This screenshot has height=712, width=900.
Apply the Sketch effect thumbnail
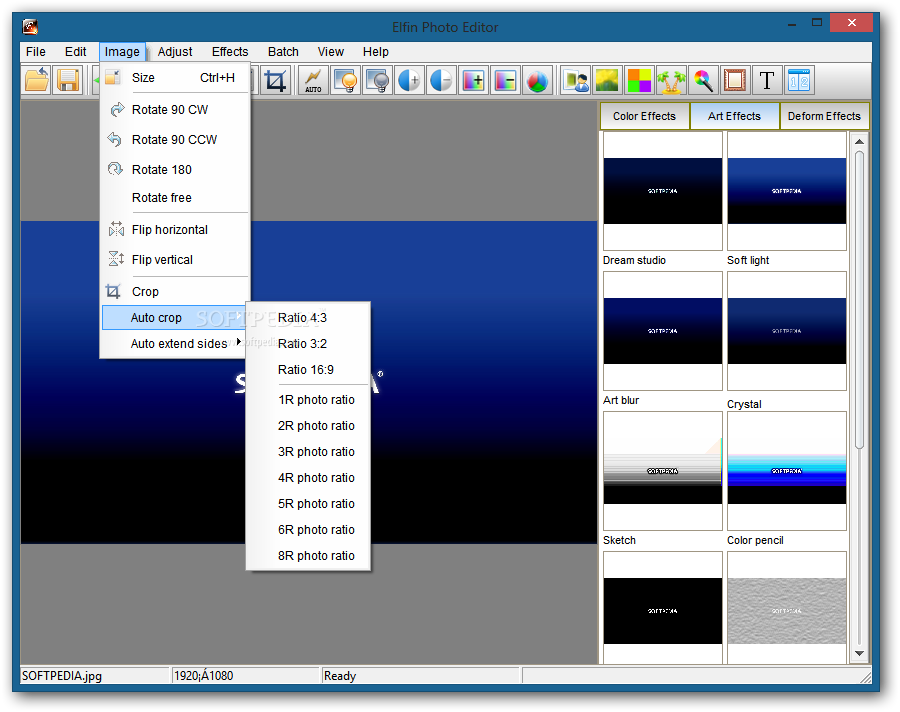[x=662, y=471]
